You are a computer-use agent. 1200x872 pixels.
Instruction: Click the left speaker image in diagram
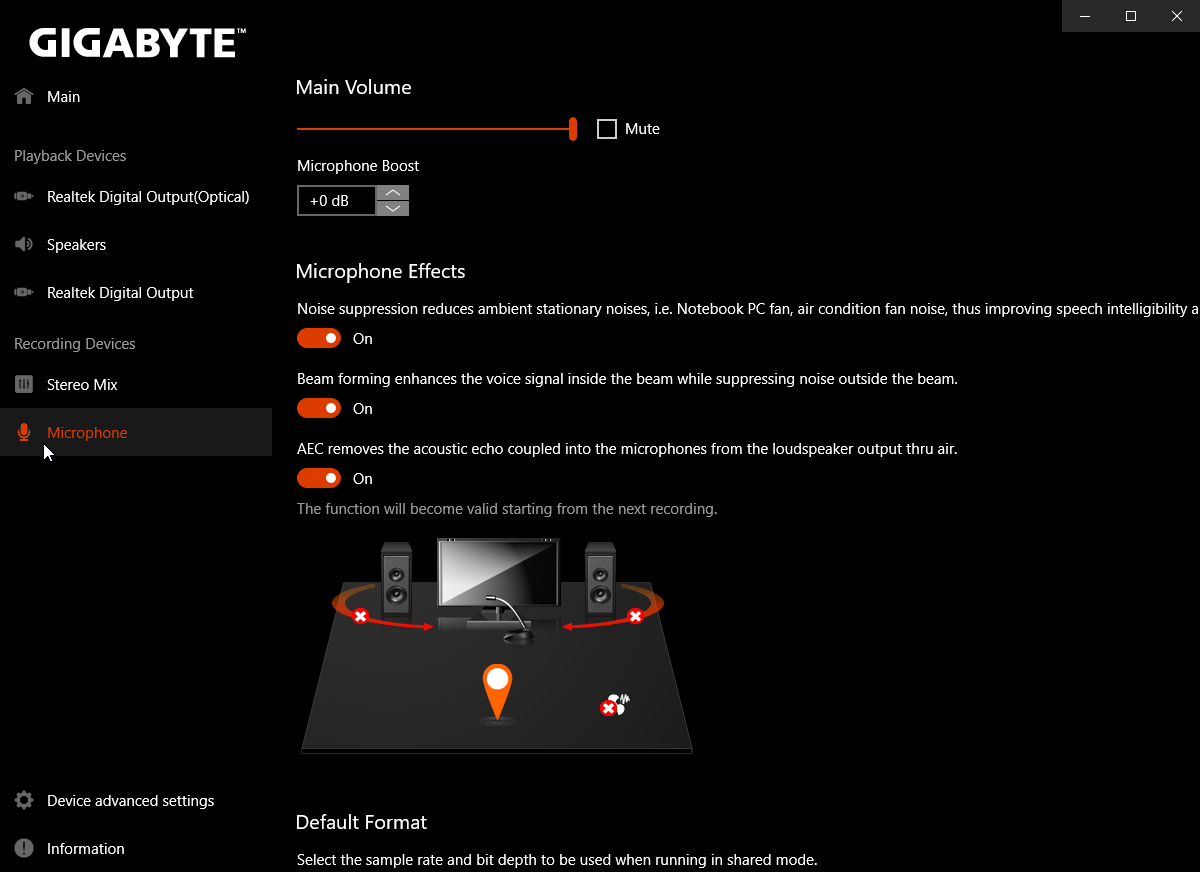click(x=397, y=577)
